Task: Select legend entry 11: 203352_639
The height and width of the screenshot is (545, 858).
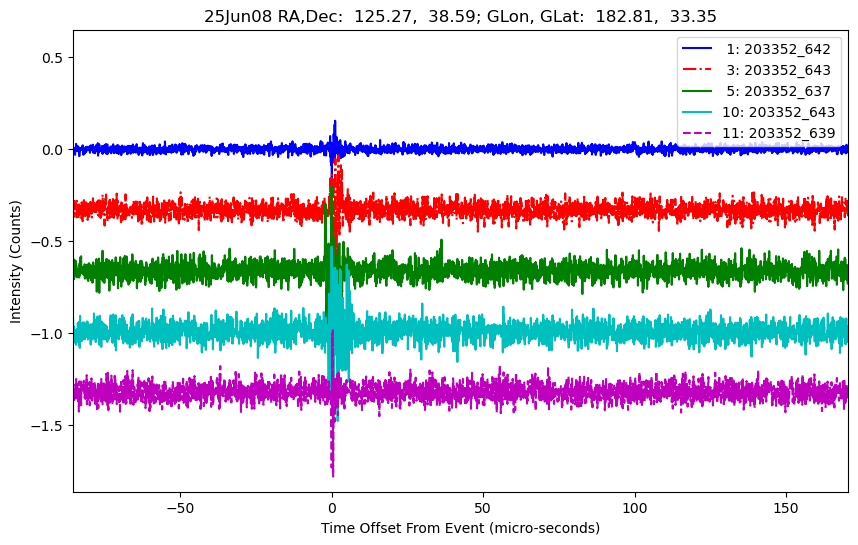Action: pyautogui.click(x=758, y=133)
